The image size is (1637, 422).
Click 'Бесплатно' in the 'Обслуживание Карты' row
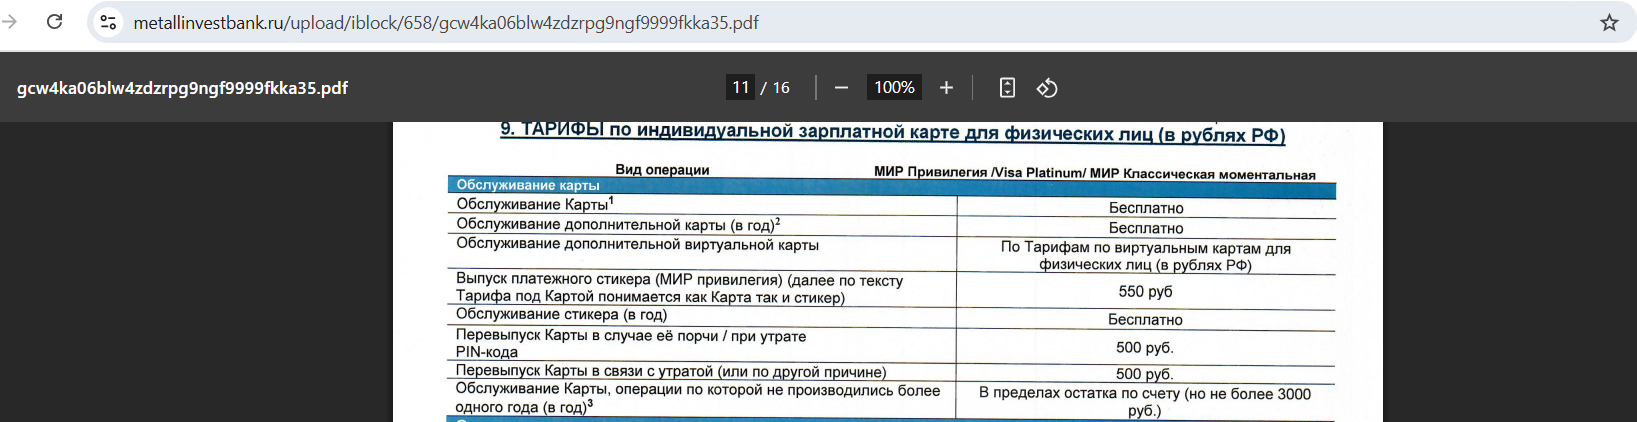pos(1146,208)
